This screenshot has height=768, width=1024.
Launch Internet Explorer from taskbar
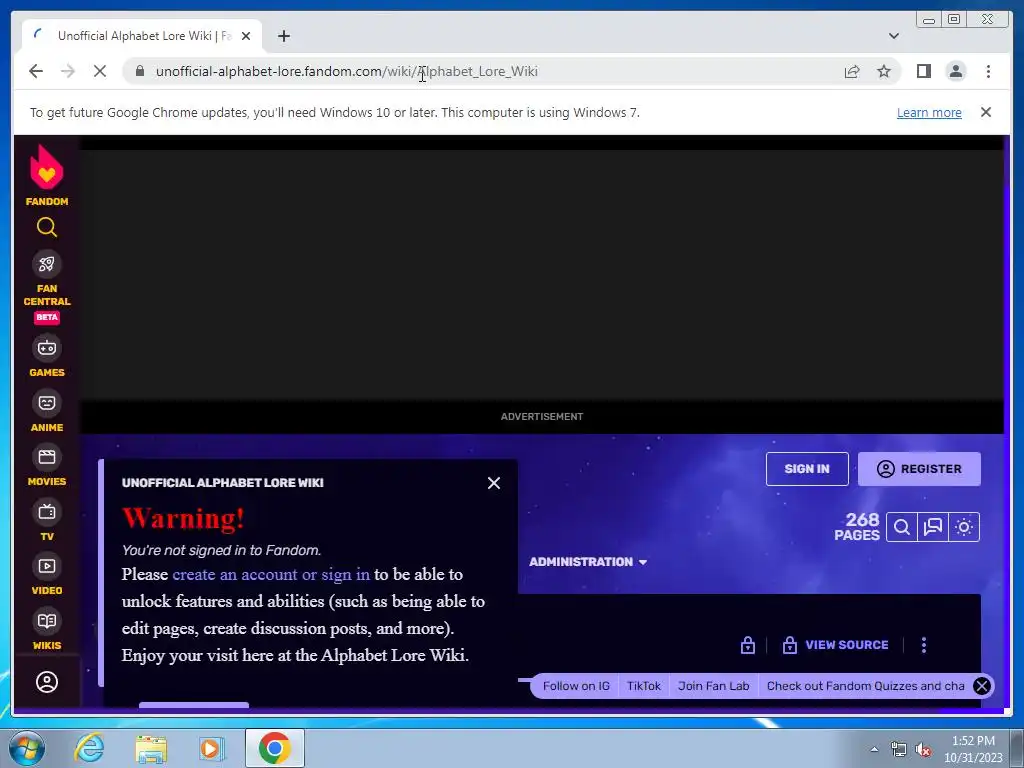[x=89, y=748]
